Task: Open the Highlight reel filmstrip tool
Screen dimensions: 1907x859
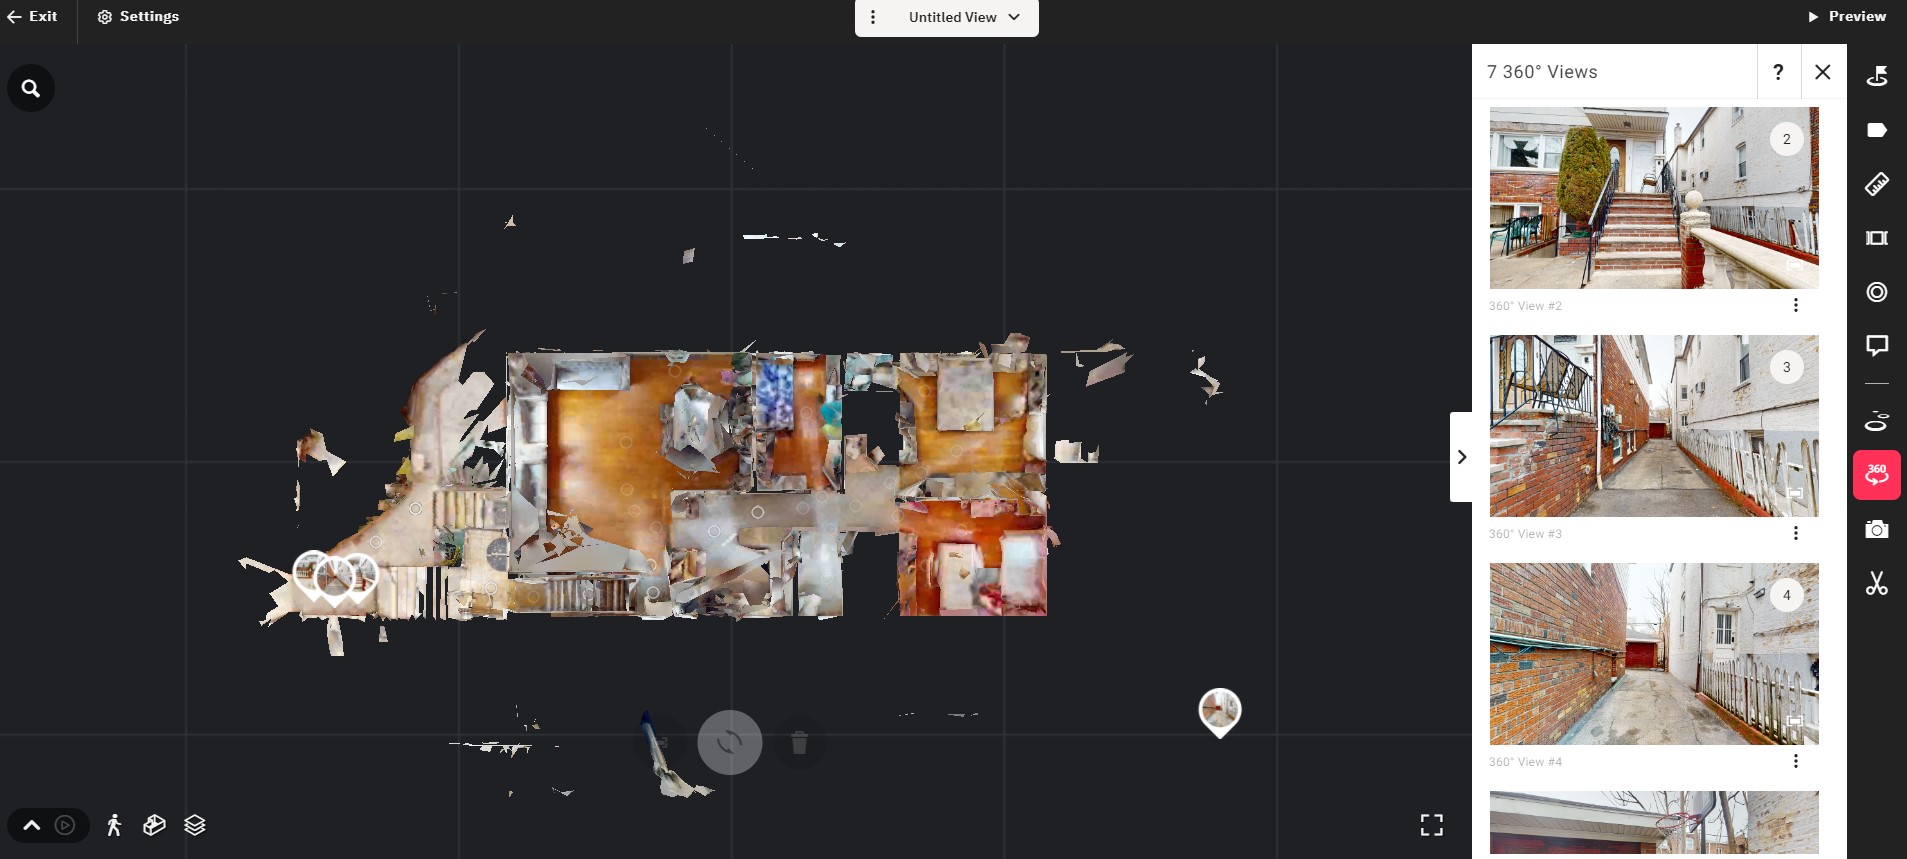Action: tap(1877, 238)
